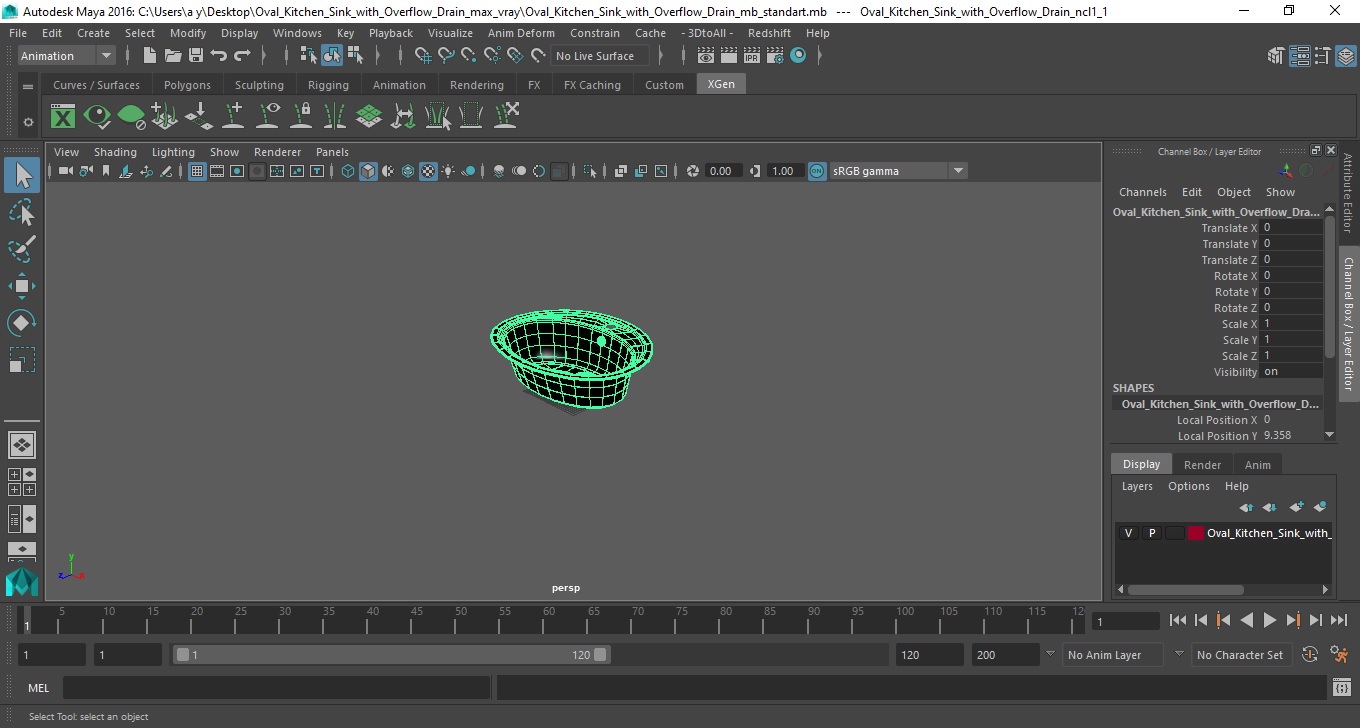Toggle the viewport grid display
The image size is (1360, 728).
point(197,171)
